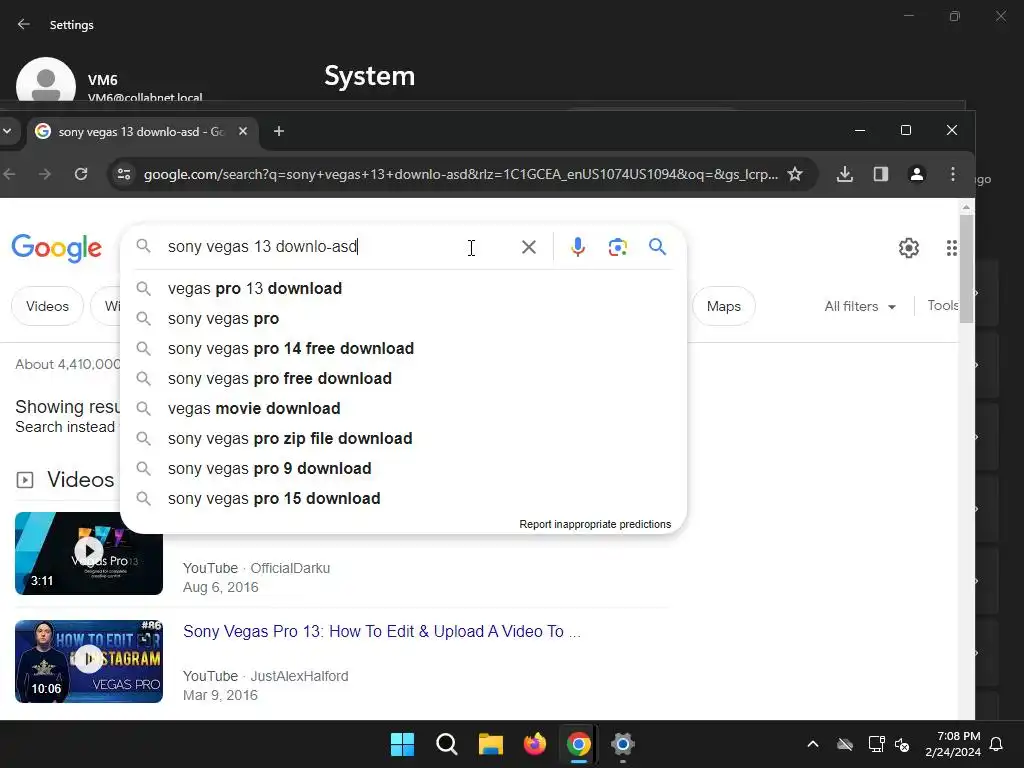The height and width of the screenshot is (768, 1024).
Task: Filter results by Videos chip
Action: [47, 306]
